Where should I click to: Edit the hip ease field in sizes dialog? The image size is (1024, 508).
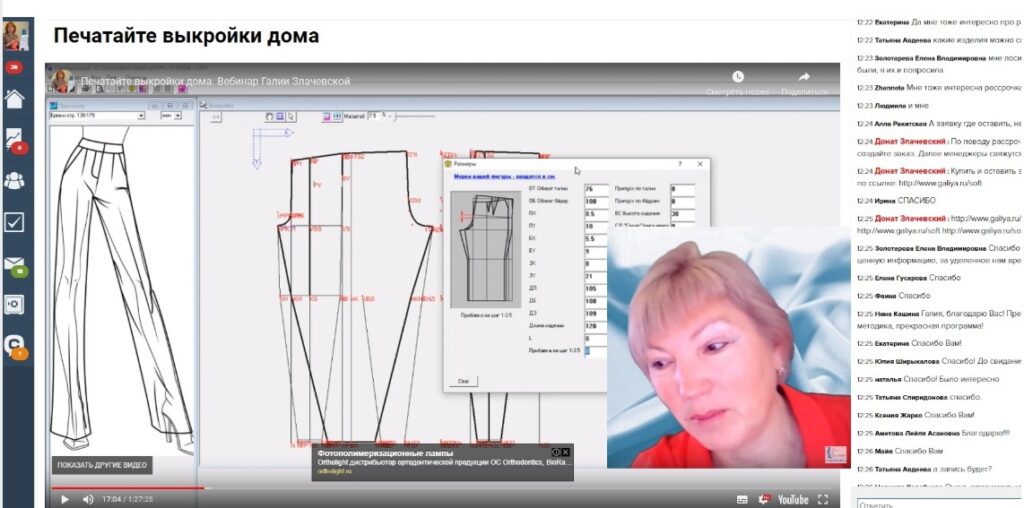(x=682, y=202)
